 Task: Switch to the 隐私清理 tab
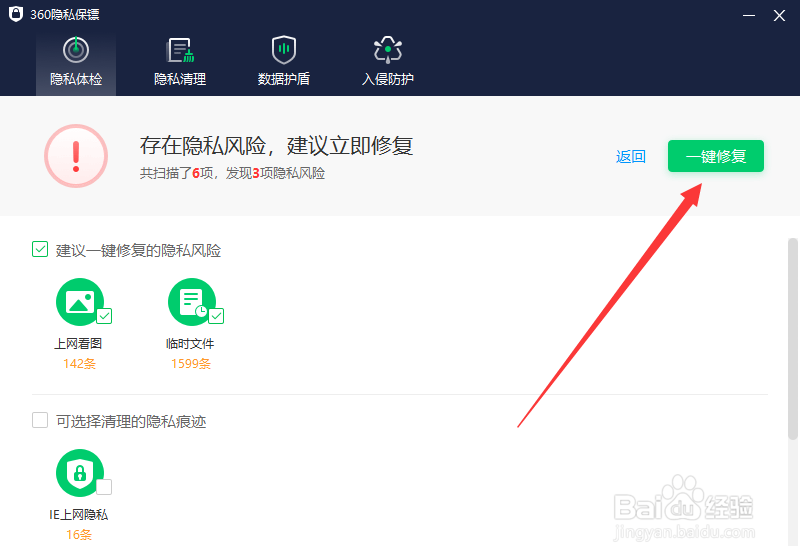[180, 63]
